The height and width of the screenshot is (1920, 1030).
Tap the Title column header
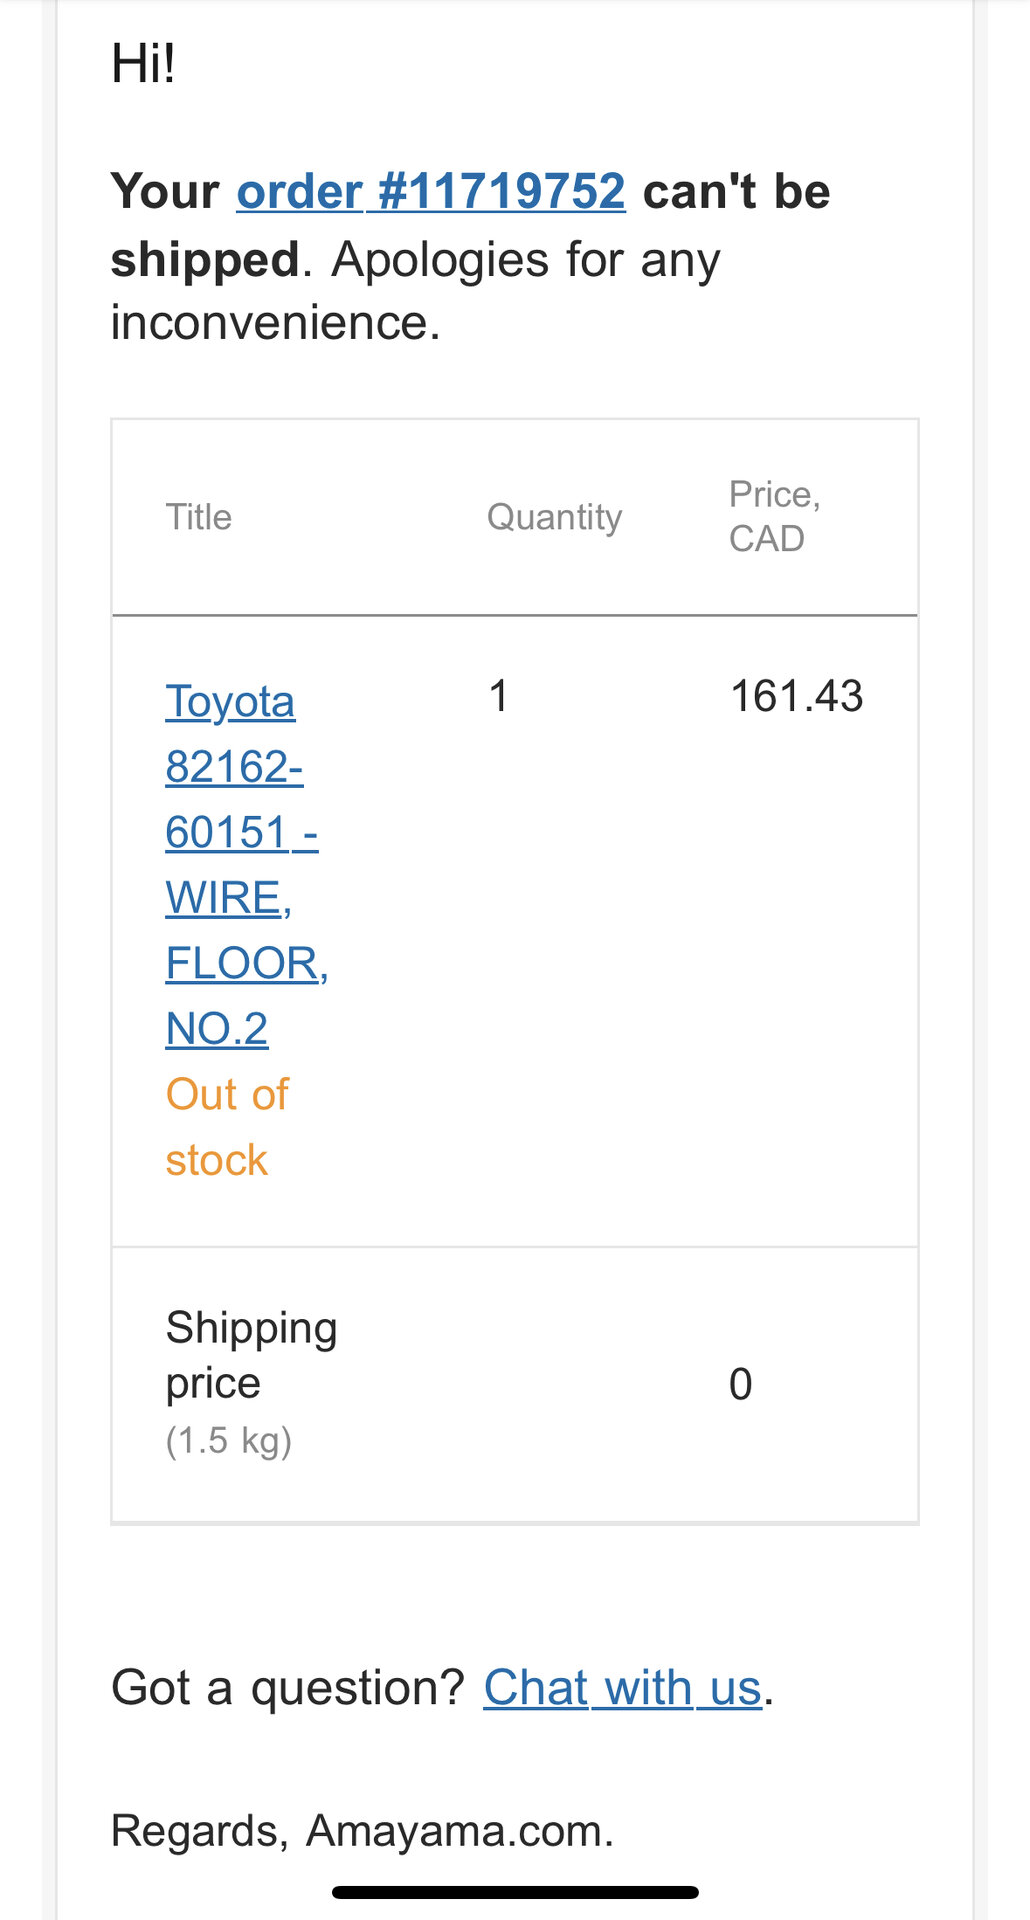click(198, 517)
